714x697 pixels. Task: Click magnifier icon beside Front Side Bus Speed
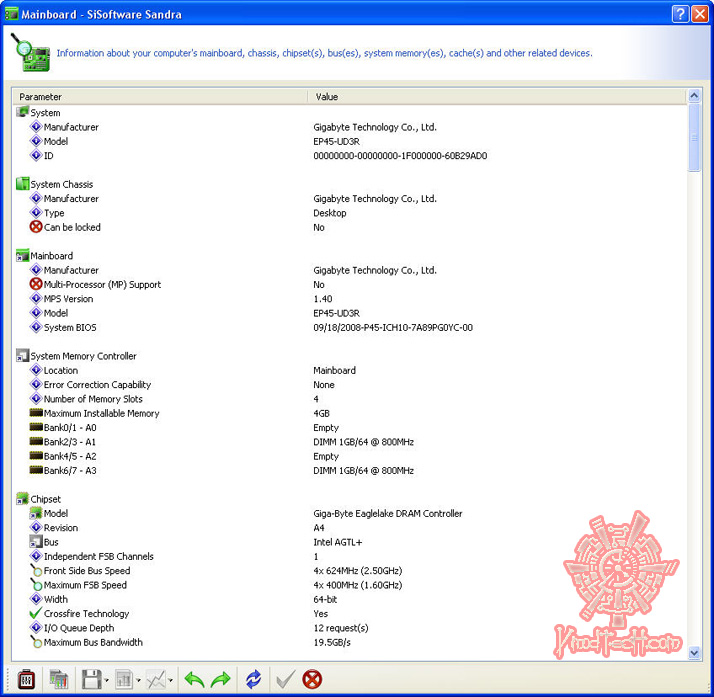coord(36,570)
